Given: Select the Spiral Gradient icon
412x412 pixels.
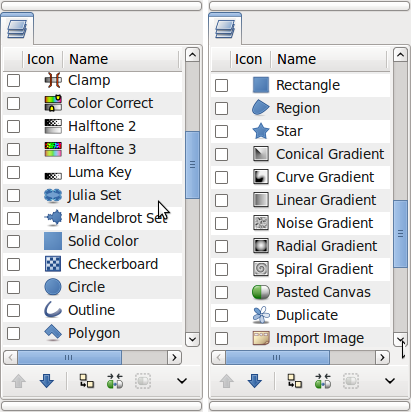Looking at the screenshot, I should tap(261, 269).
